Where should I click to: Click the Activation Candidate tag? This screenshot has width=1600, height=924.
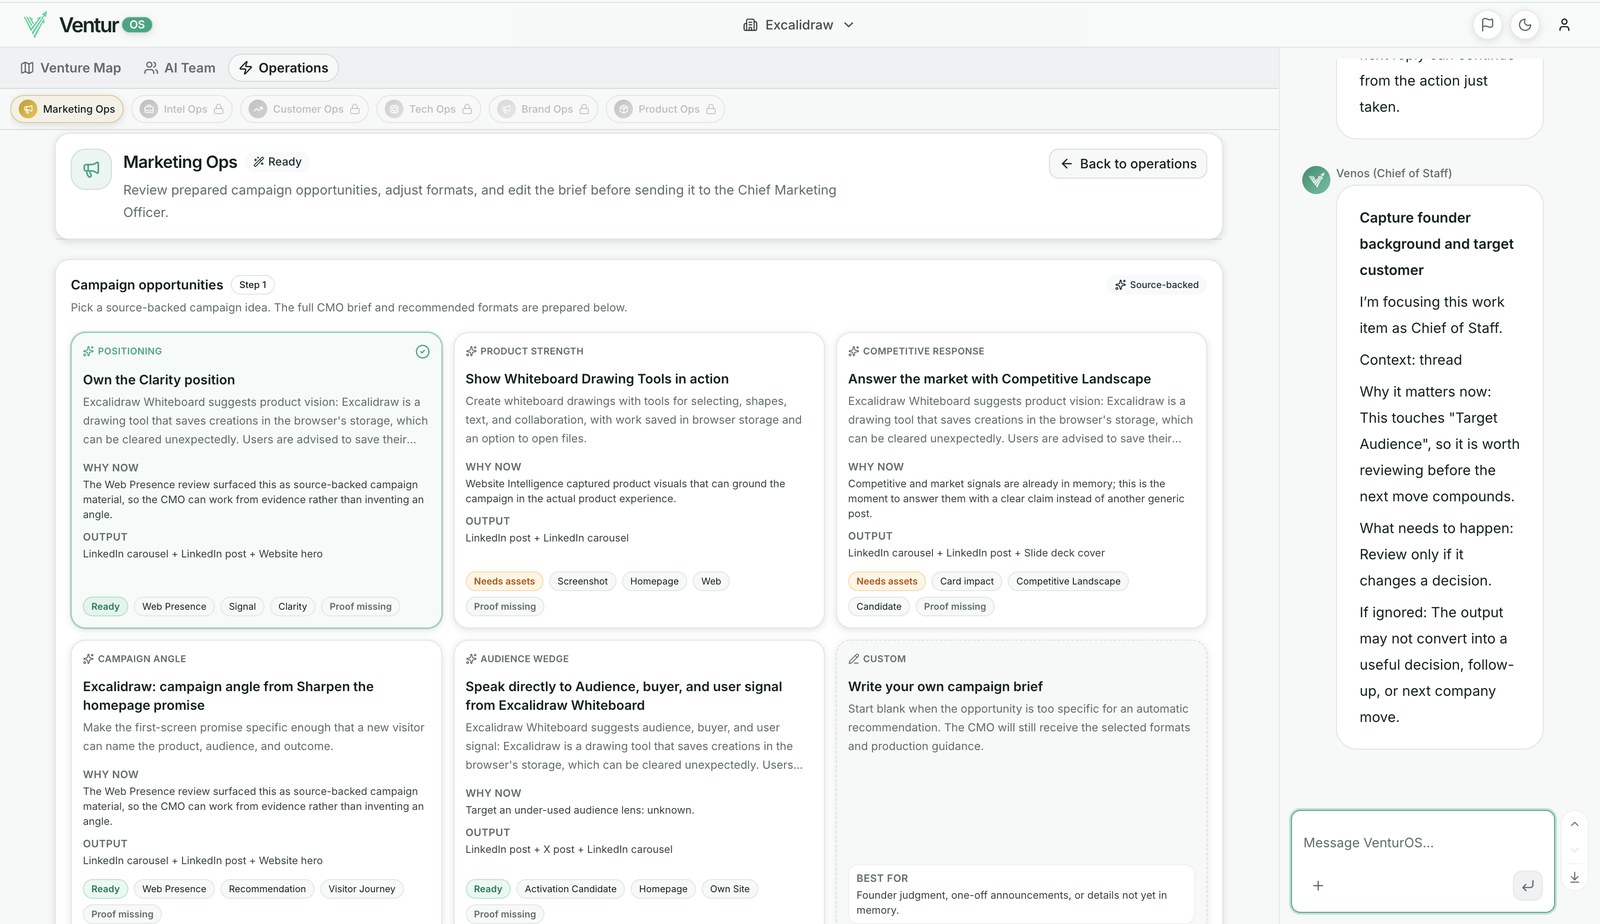coord(570,889)
